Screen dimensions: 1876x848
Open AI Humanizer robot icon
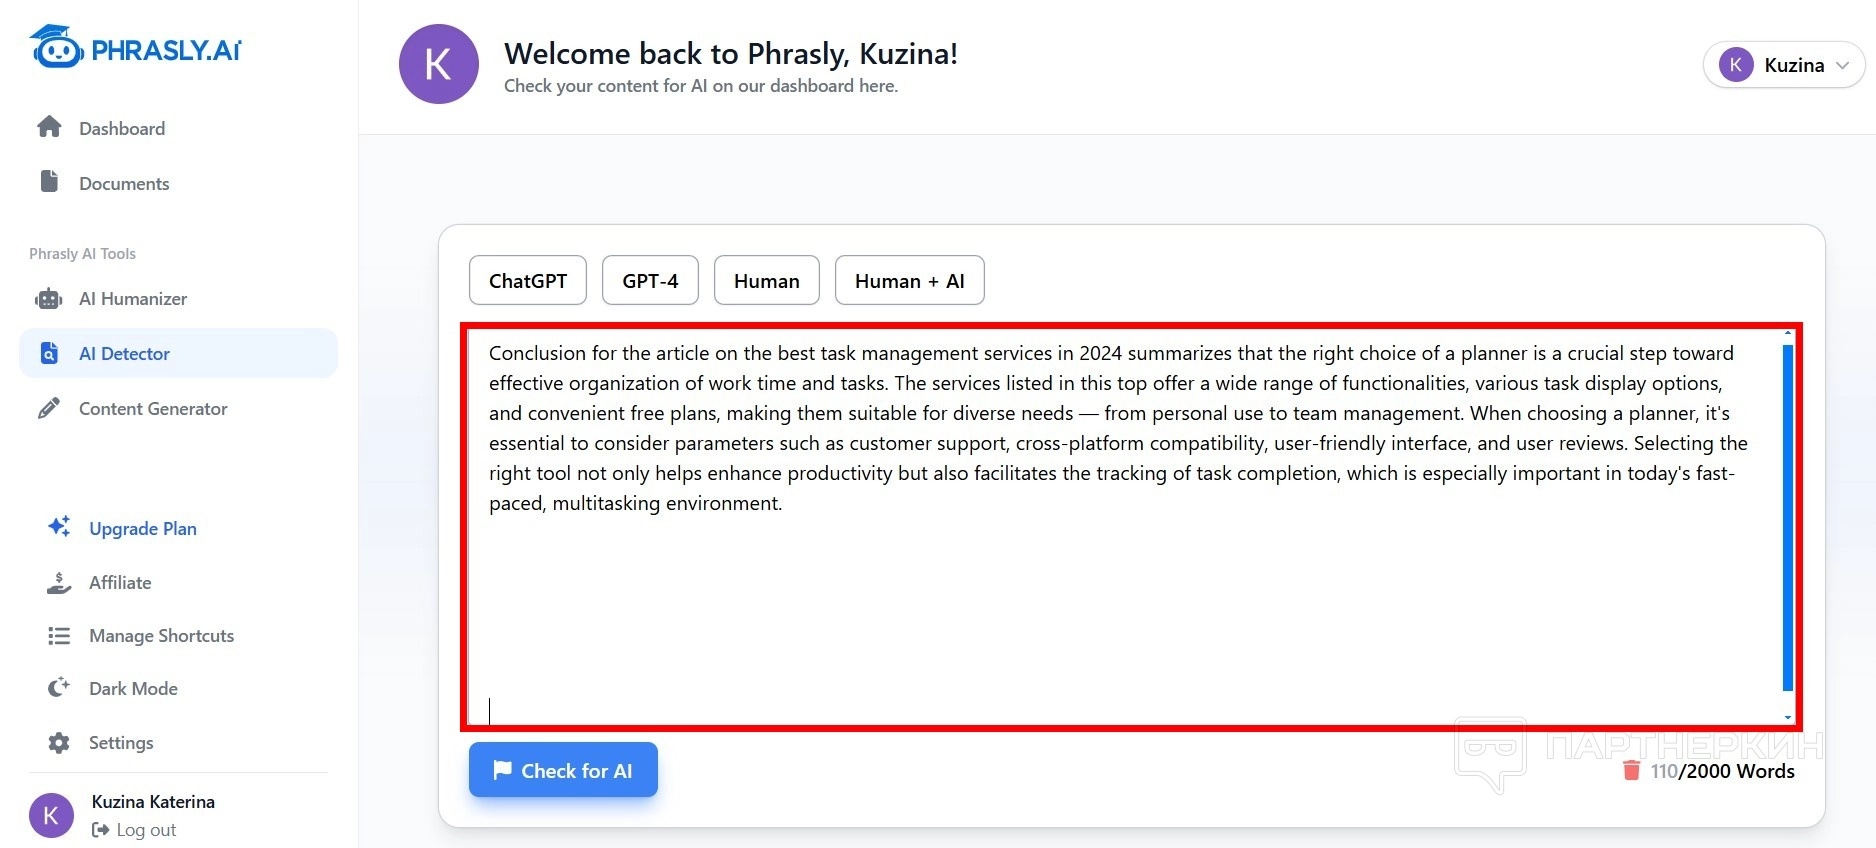click(49, 298)
